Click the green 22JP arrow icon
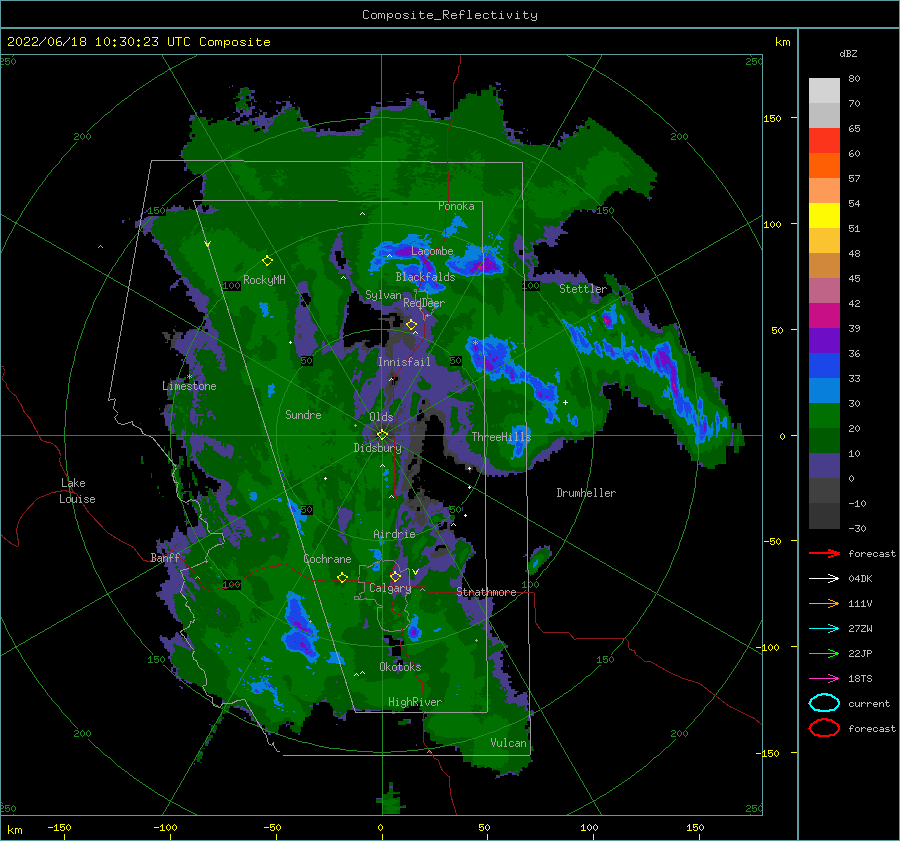 [x=824, y=653]
